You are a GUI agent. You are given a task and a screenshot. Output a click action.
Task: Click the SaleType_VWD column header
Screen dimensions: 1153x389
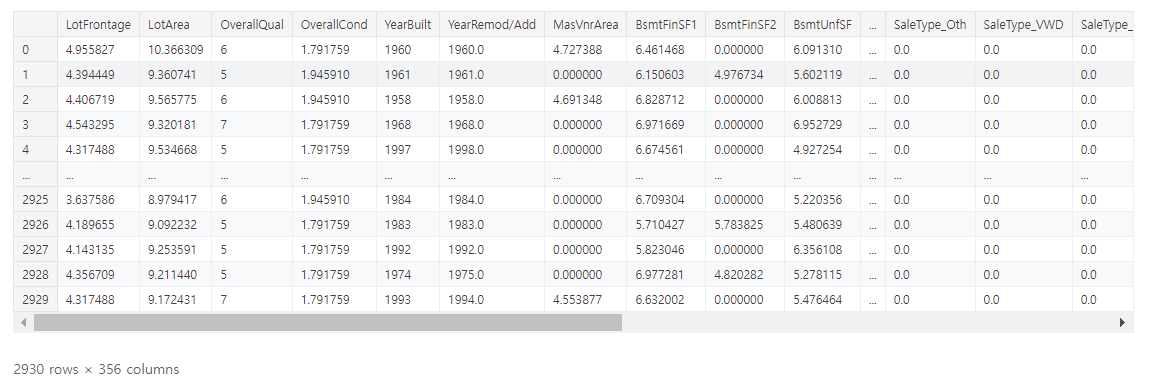(x=1024, y=24)
